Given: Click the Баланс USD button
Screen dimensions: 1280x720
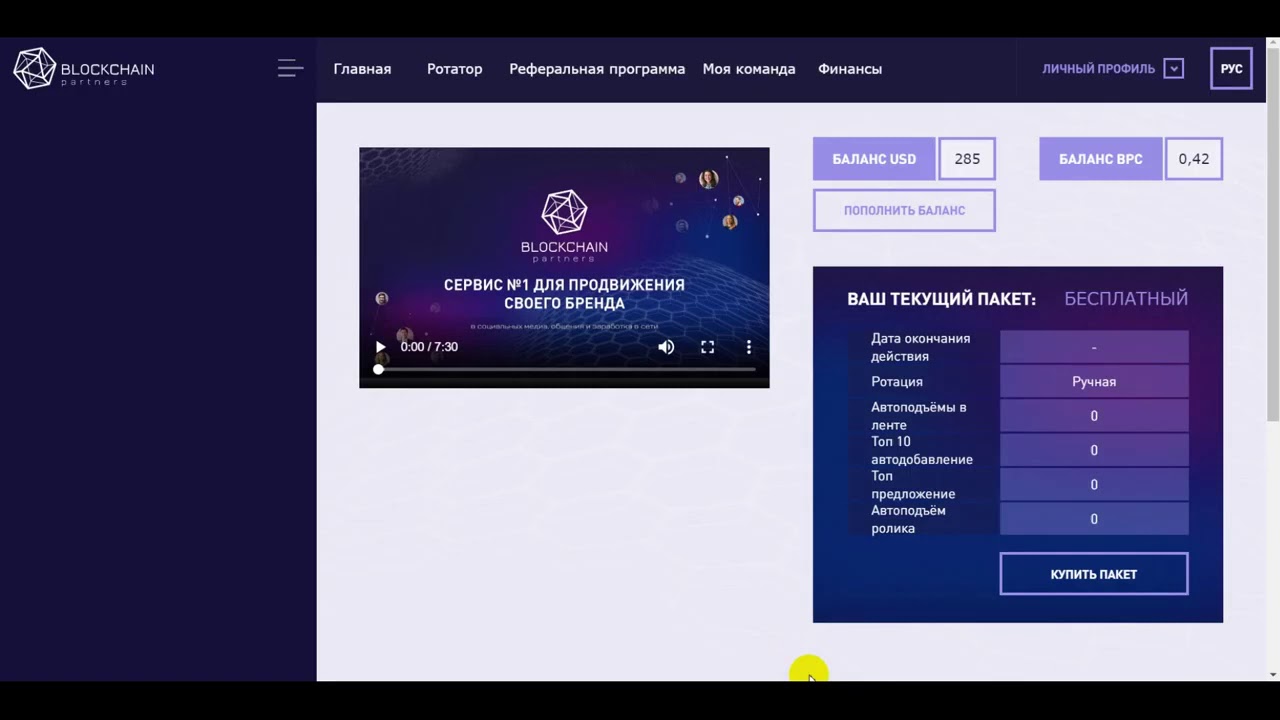Looking at the screenshot, I should point(874,159).
